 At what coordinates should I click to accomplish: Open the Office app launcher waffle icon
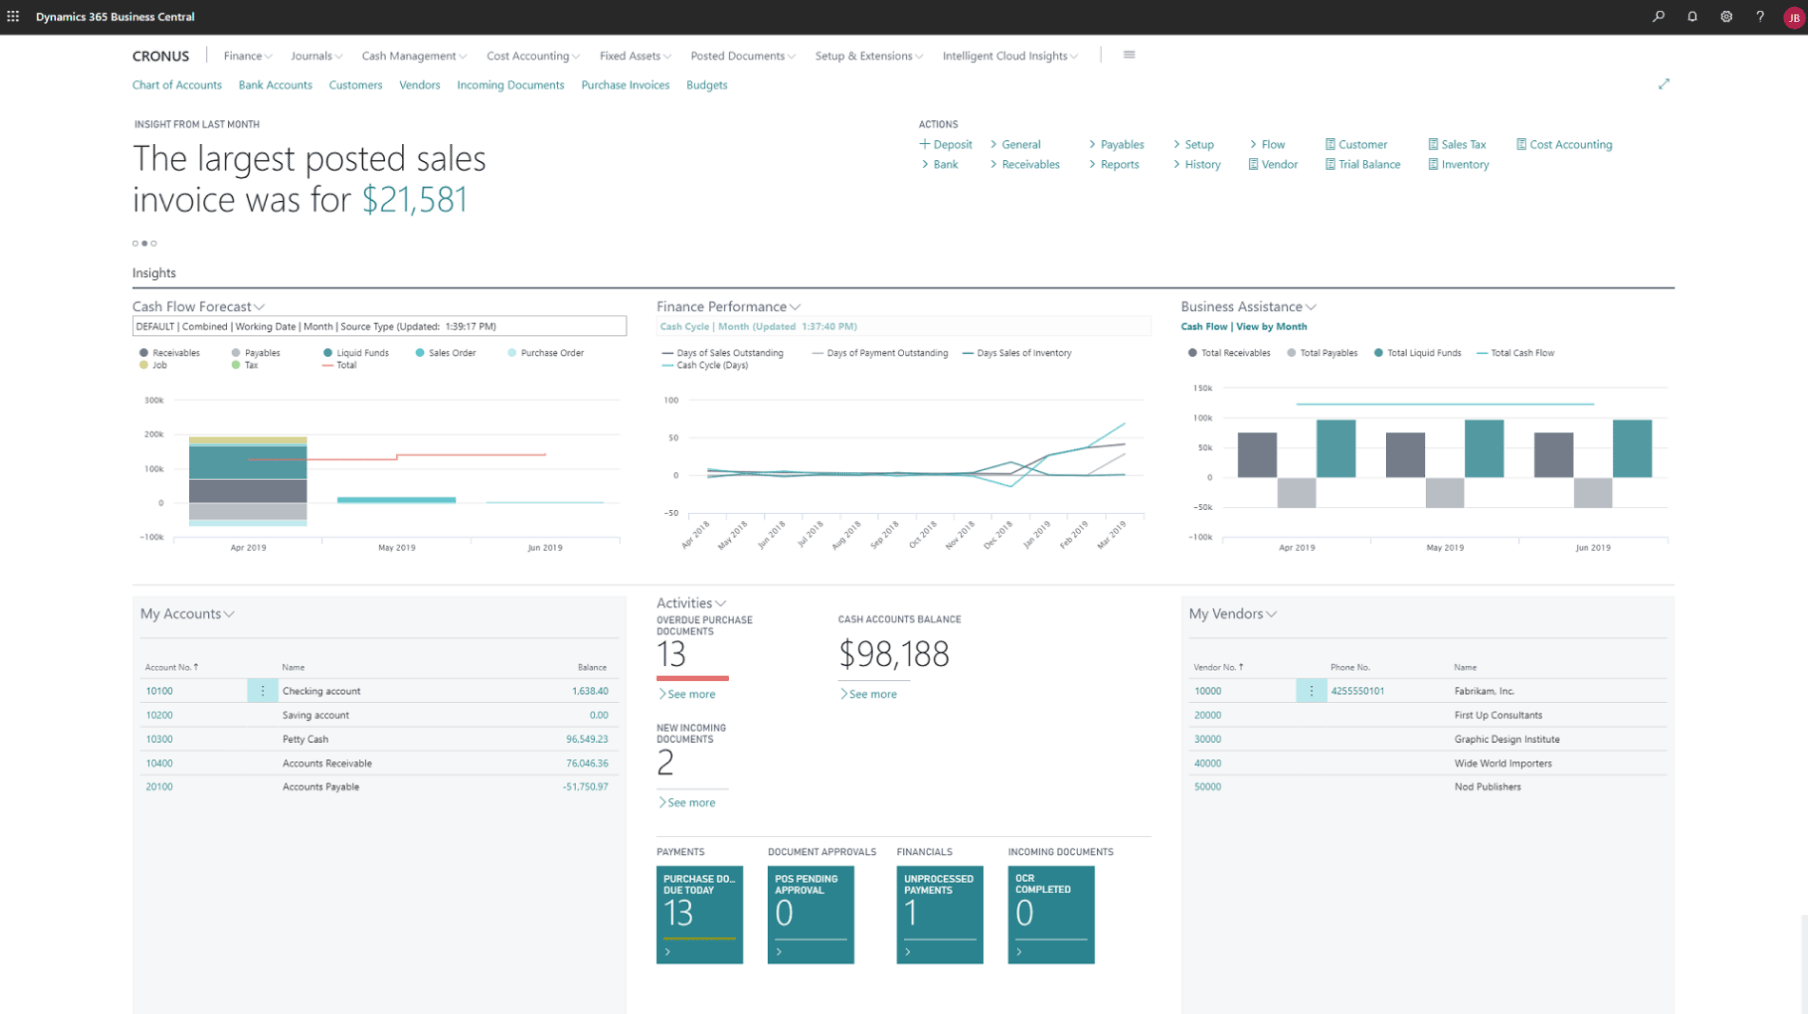pyautogui.click(x=13, y=15)
